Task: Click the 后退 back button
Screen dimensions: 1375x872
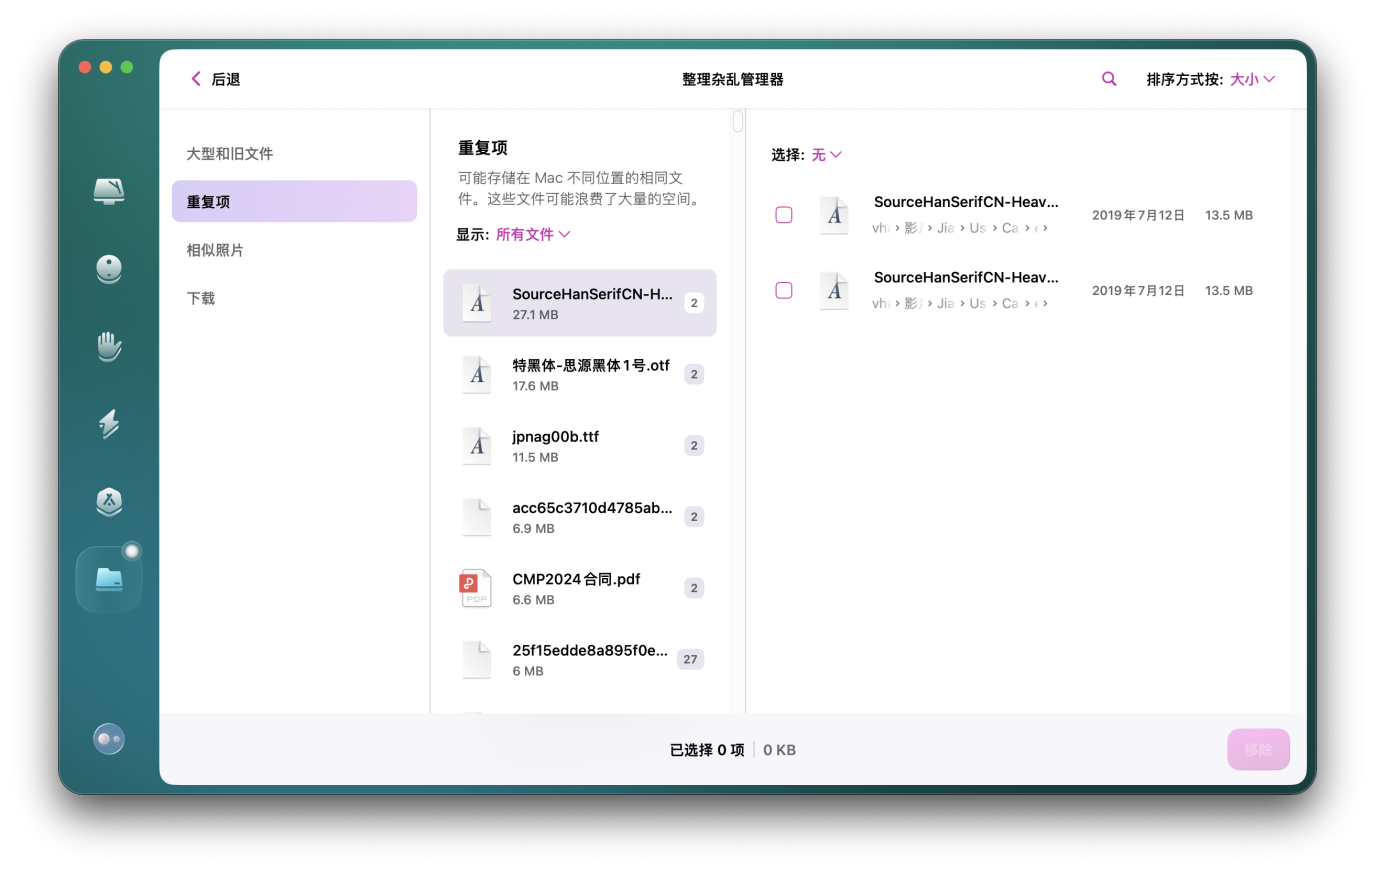Action: pyautogui.click(x=216, y=79)
